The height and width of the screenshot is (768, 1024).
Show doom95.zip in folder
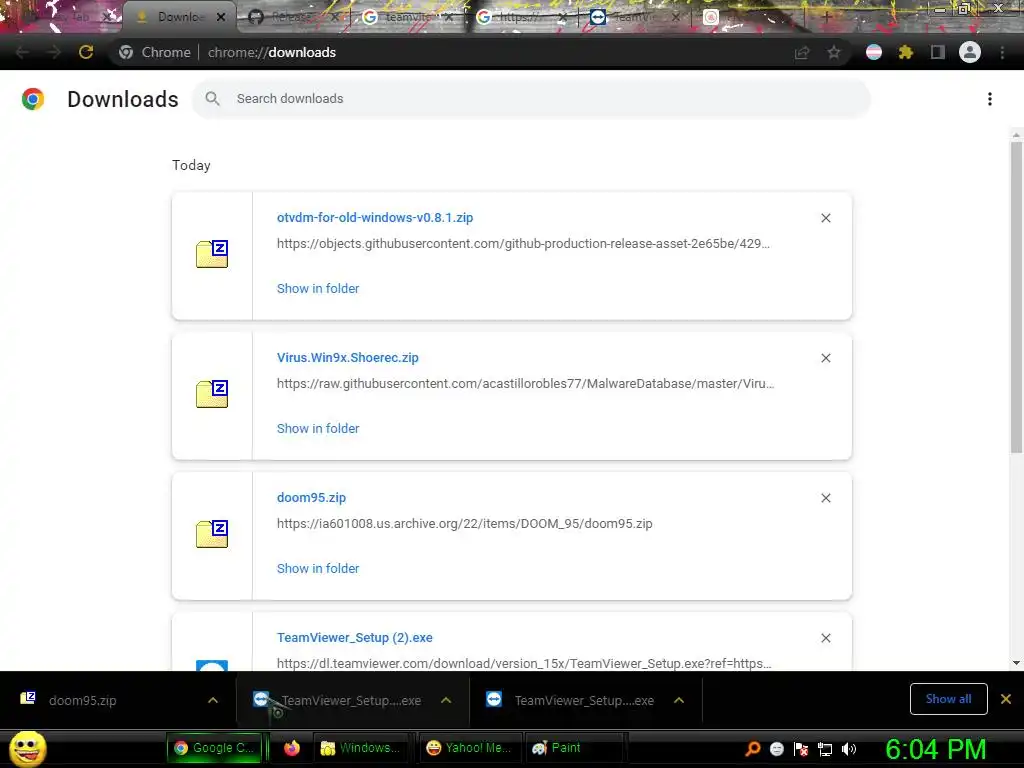318,568
